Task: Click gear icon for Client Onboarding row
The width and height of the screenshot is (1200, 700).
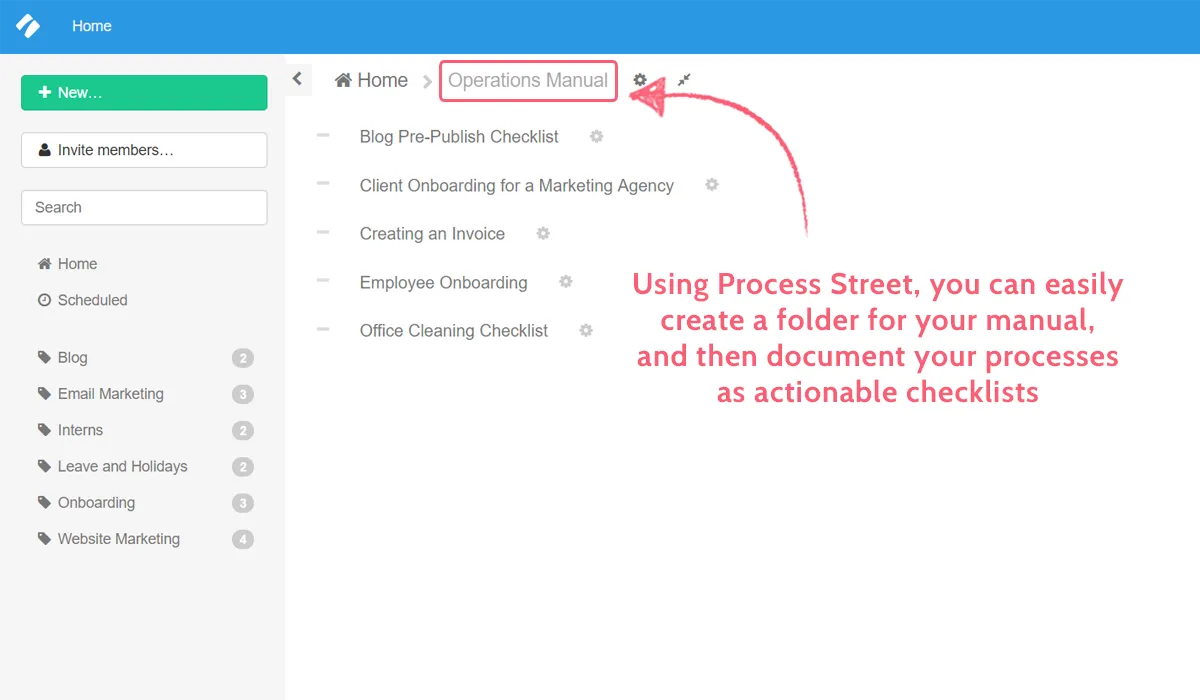Action: (712, 185)
